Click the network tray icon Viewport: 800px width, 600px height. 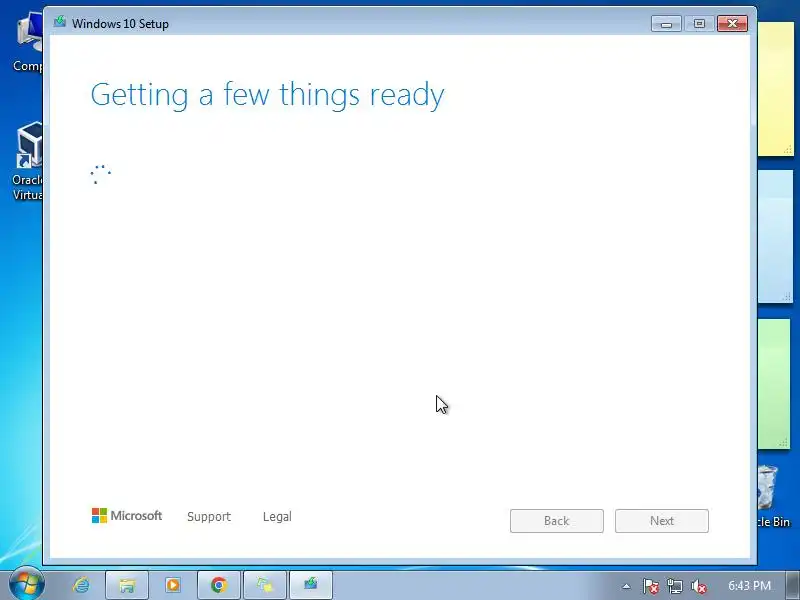click(x=675, y=586)
